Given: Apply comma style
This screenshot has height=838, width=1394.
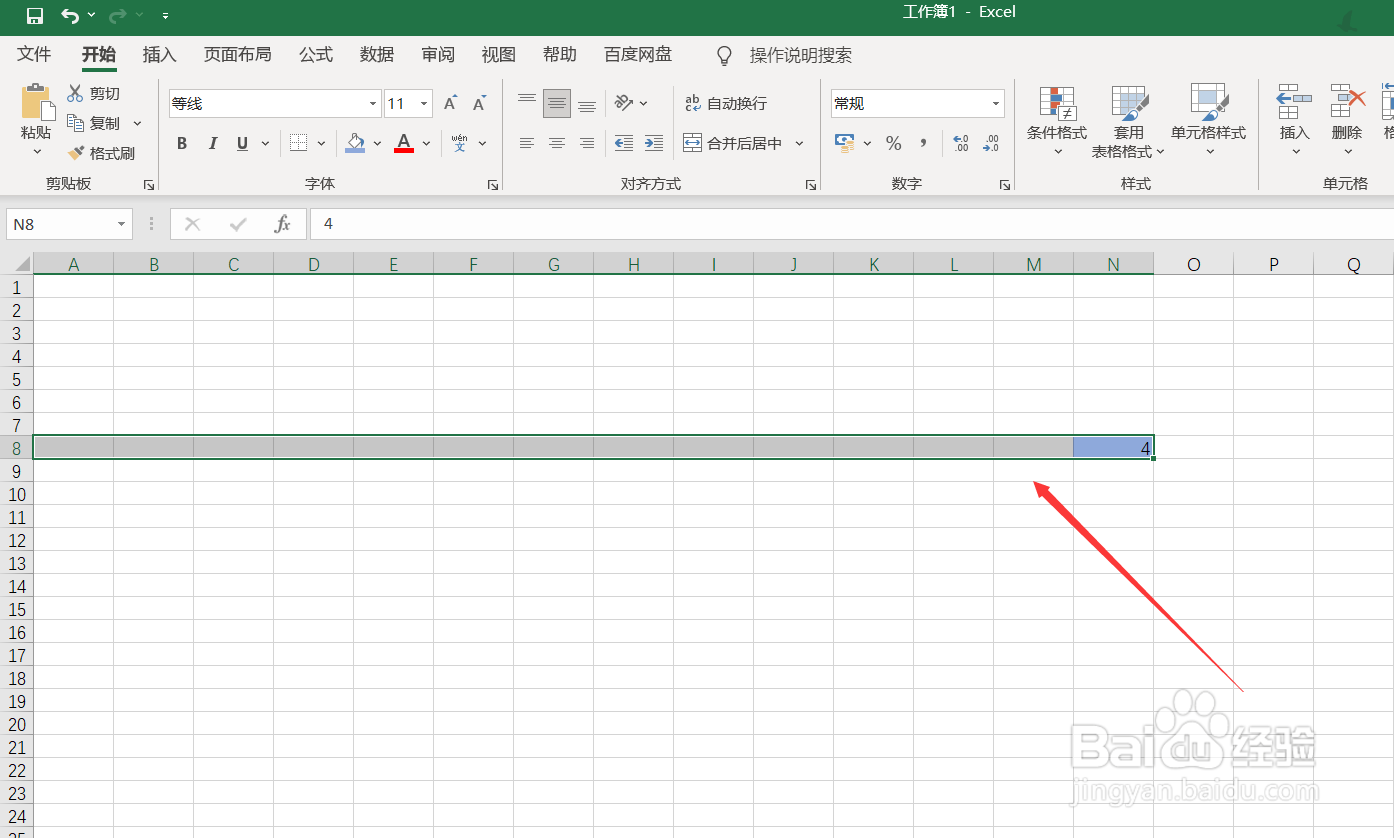Looking at the screenshot, I should 923,143.
